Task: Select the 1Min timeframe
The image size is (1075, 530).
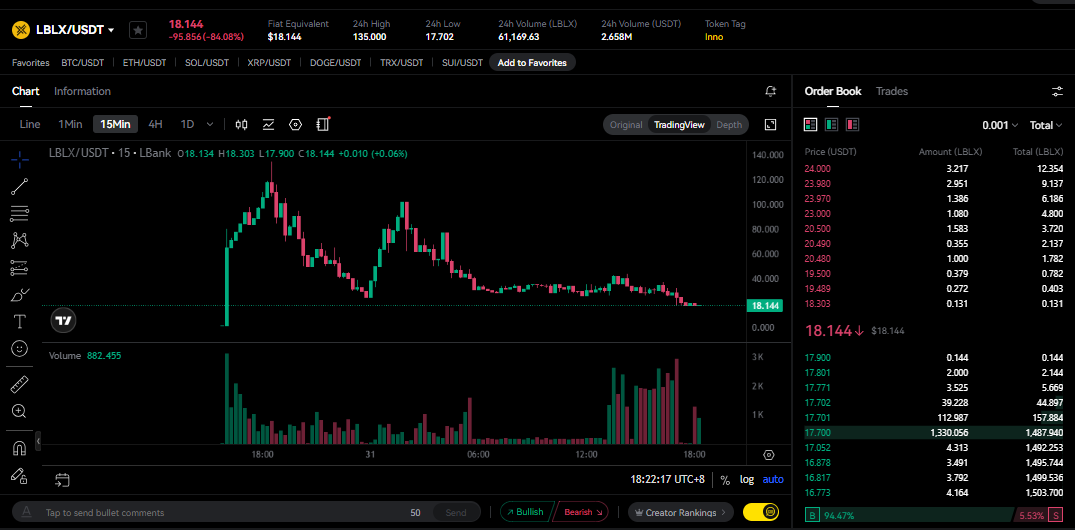Action: point(70,124)
